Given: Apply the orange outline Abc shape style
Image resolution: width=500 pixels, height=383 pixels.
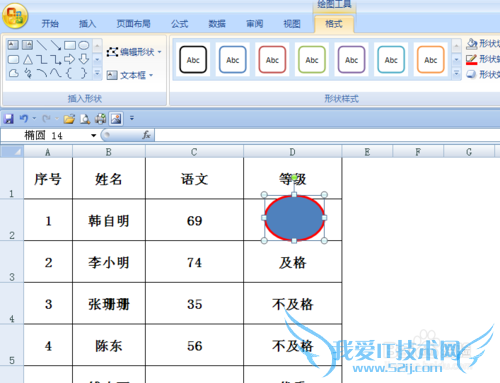Looking at the screenshot, I should click(431, 60).
